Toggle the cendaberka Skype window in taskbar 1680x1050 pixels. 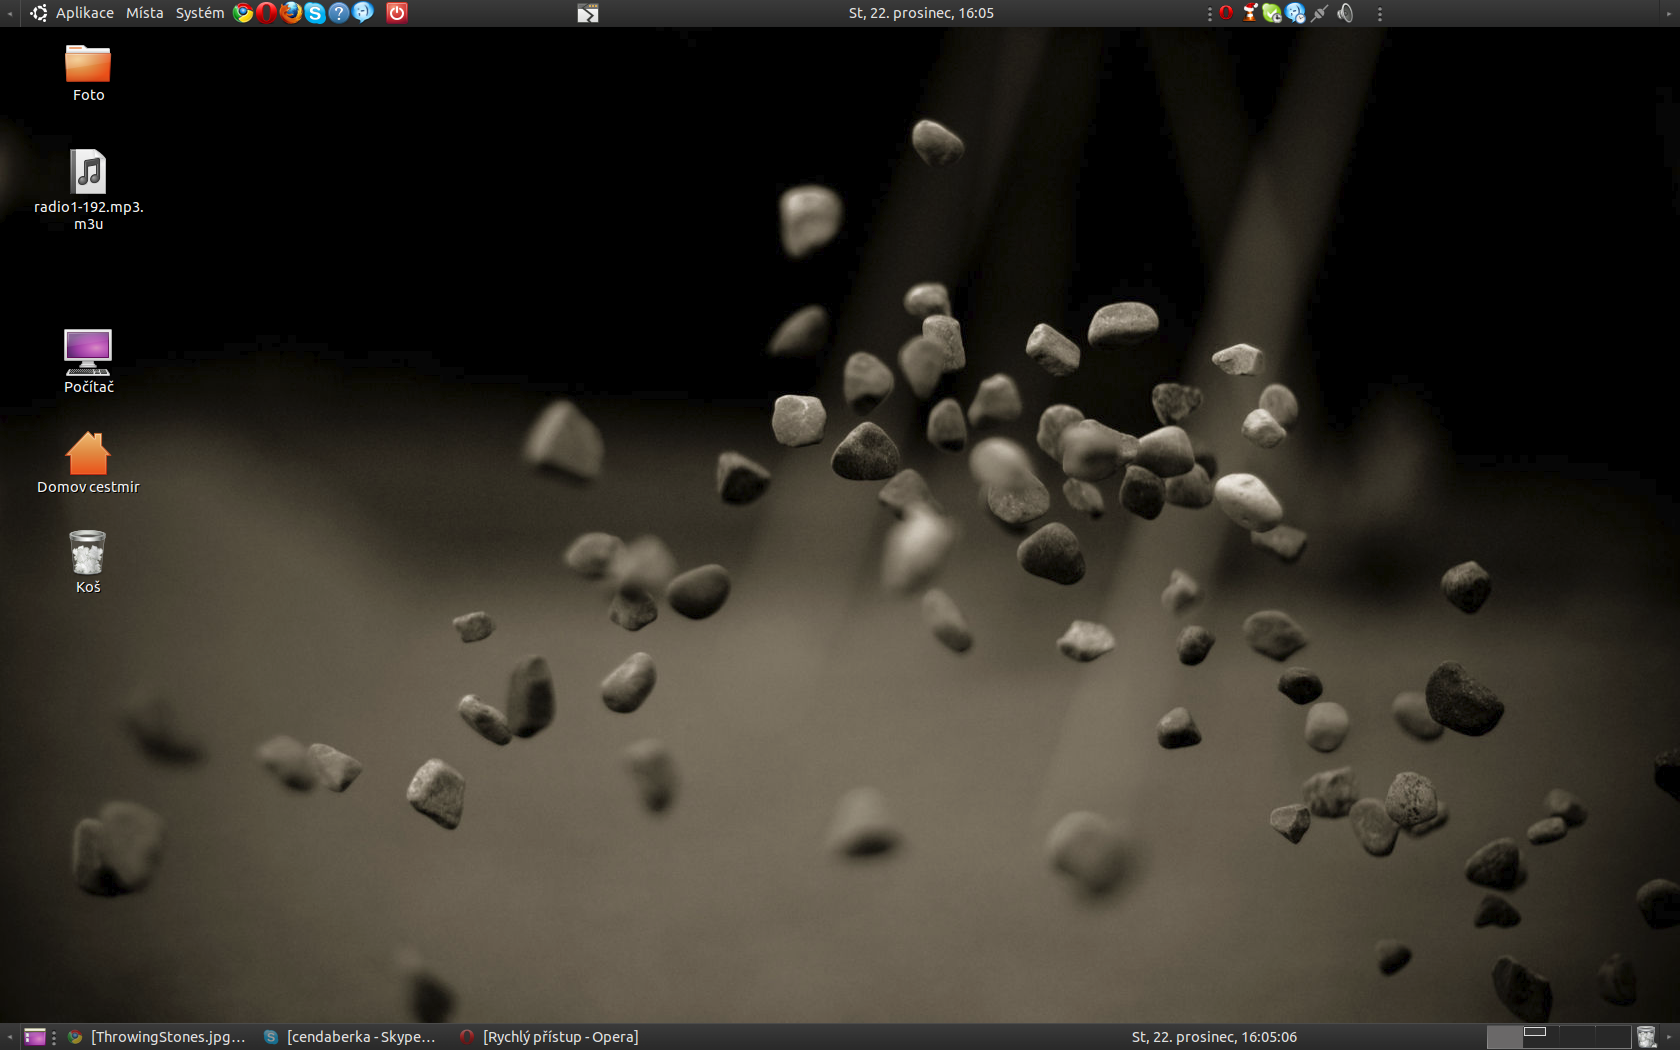click(351, 1037)
